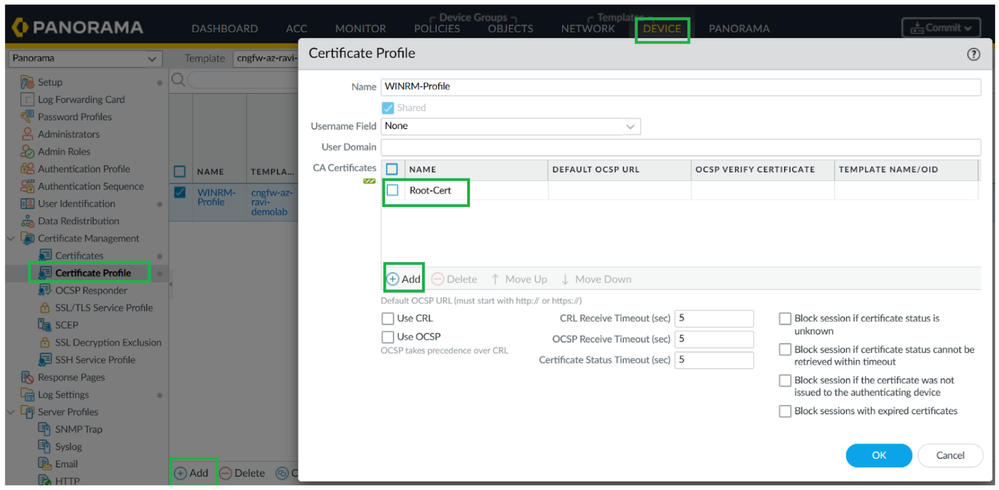Select the OCSP Responder sidebar icon
This screenshot has height=490, width=999.
coord(45,291)
